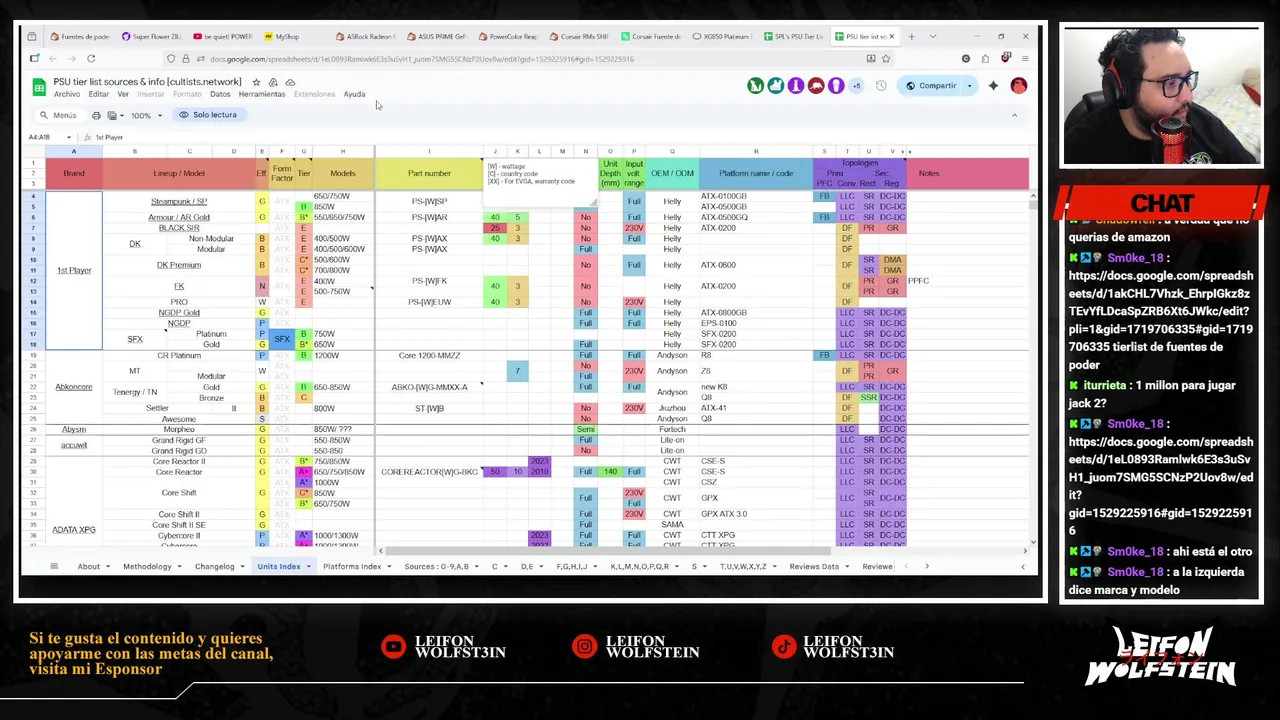Viewport: 1280px width, 720px height.
Task: Click the print icon in toolbar
Action: pyautogui.click(x=96, y=115)
